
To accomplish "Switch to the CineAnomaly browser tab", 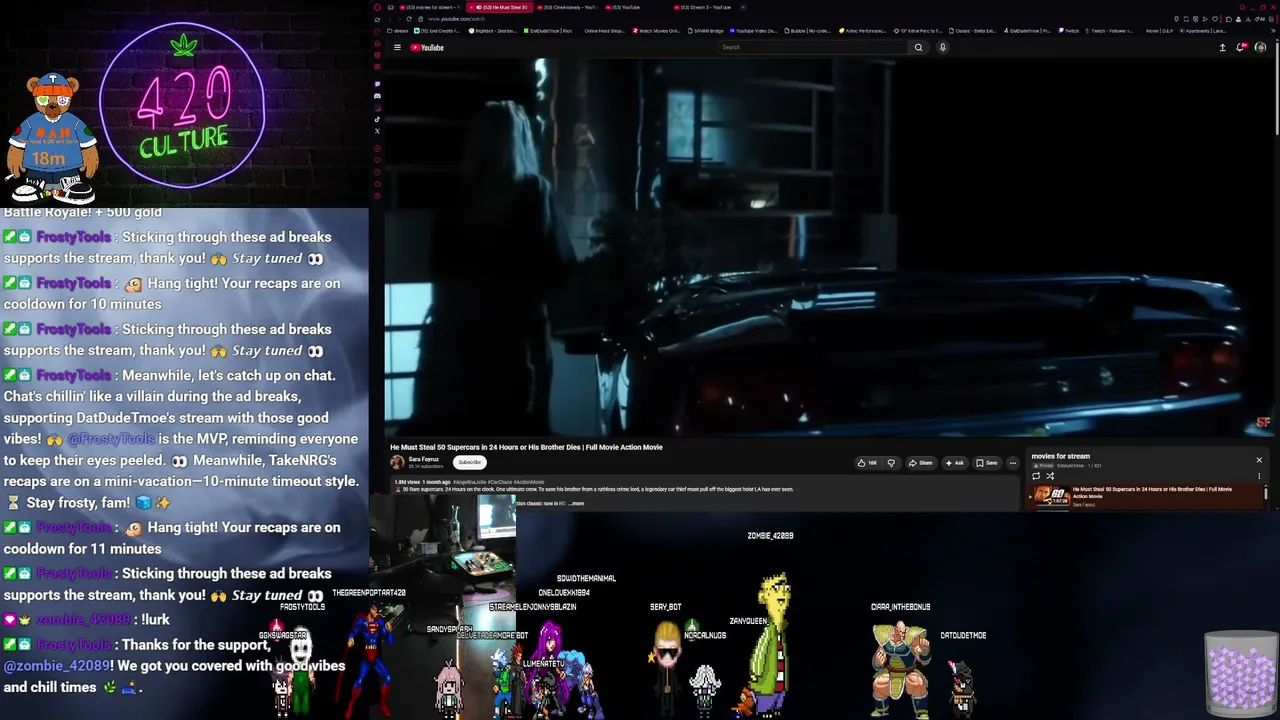I will (x=568, y=7).
